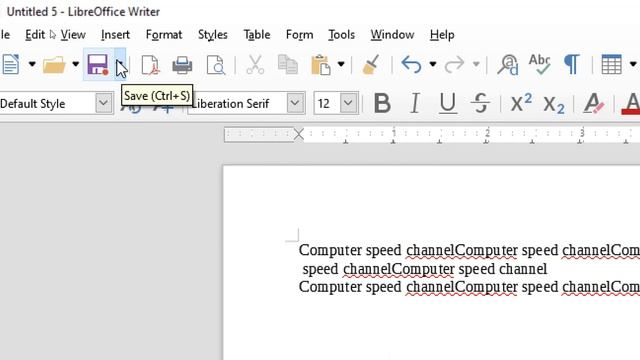Open the Format menu

pos(164,35)
